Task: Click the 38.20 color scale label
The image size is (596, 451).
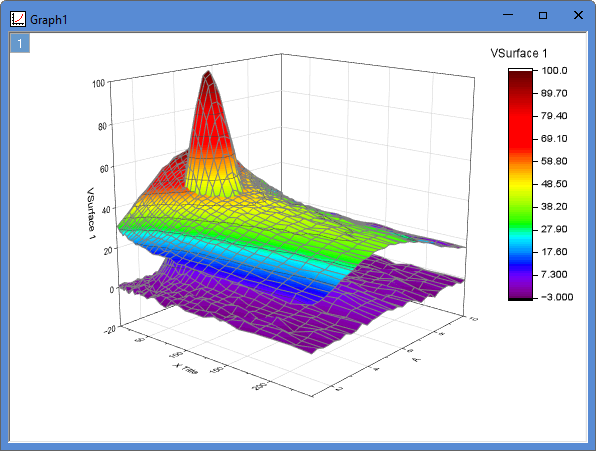Action: click(x=554, y=207)
